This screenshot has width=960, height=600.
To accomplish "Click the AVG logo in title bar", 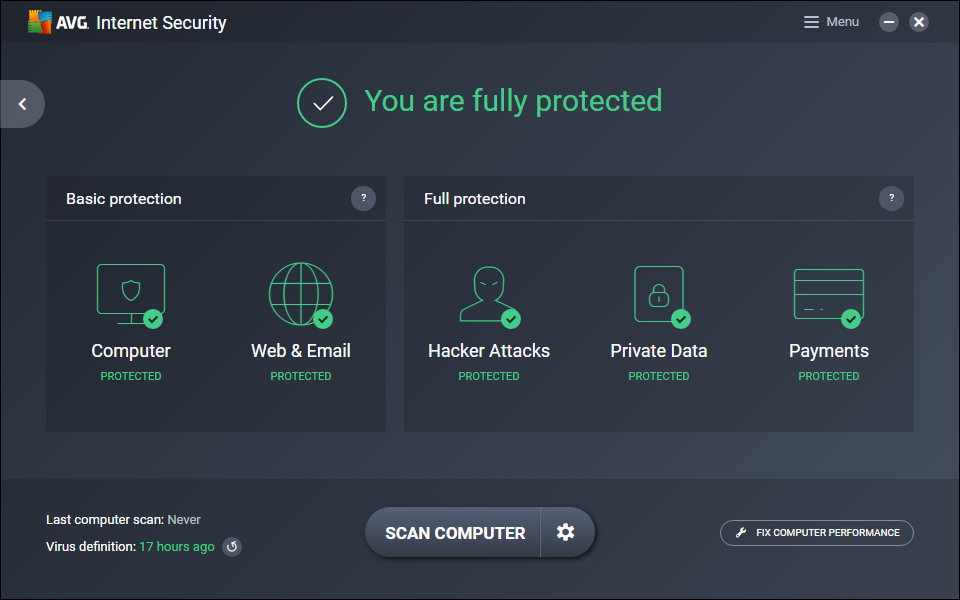I will (40, 22).
